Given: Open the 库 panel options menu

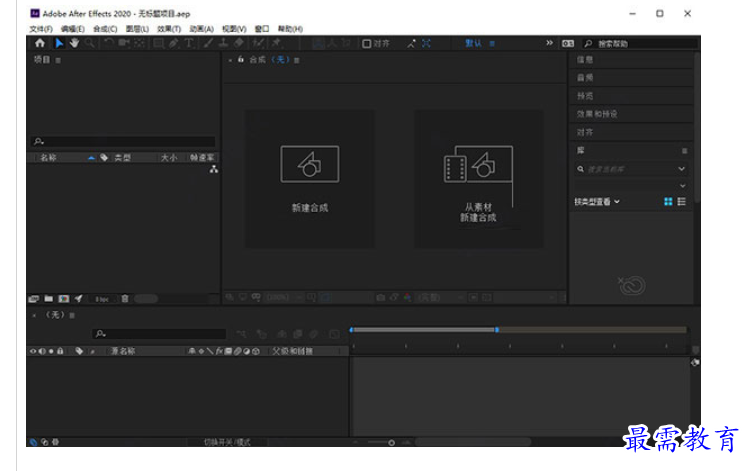Looking at the screenshot, I should click(x=685, y=151).
